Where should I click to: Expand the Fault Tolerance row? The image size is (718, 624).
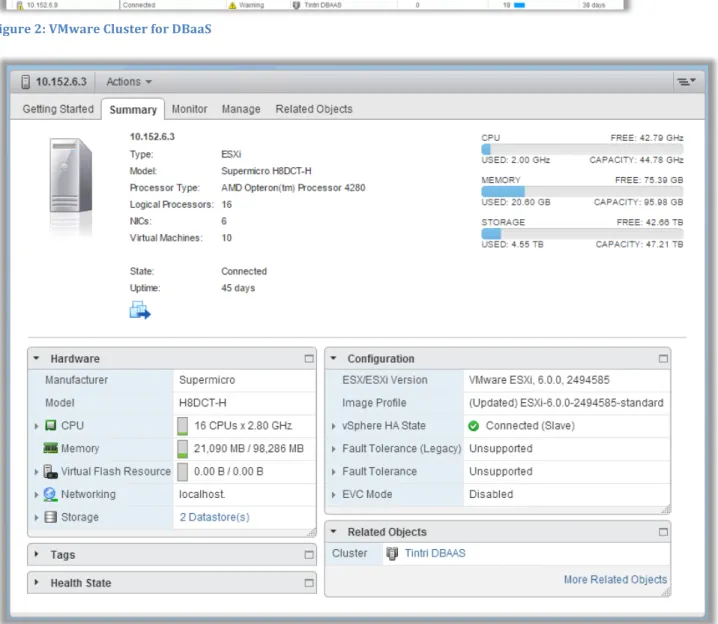pyautogui.click(x=334, y=472)
